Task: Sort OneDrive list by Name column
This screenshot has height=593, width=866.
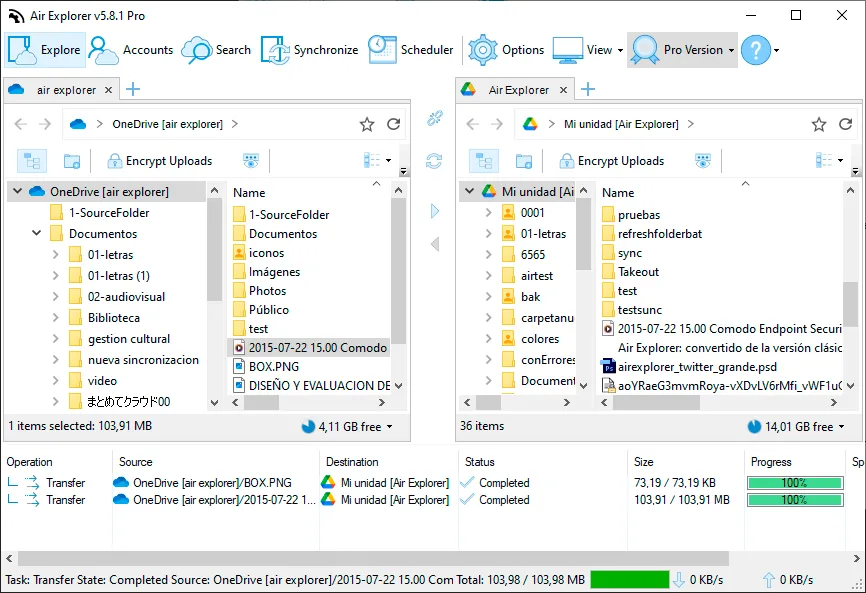Action: 249,193
